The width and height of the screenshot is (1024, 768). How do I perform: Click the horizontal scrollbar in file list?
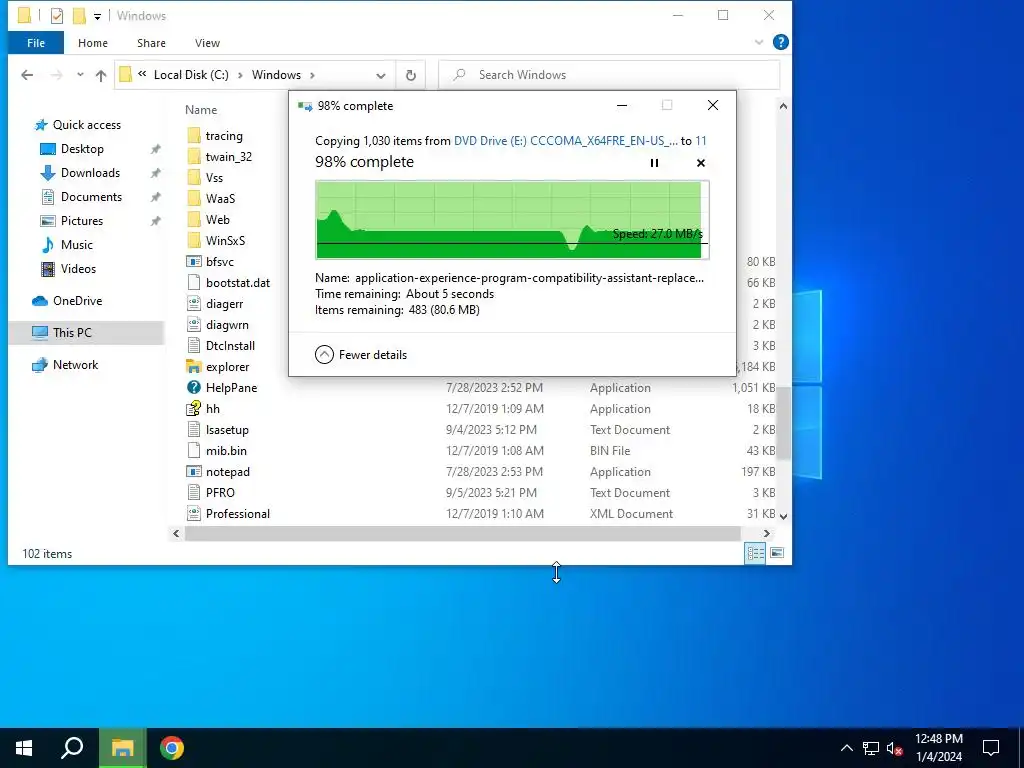coord(462,534)
